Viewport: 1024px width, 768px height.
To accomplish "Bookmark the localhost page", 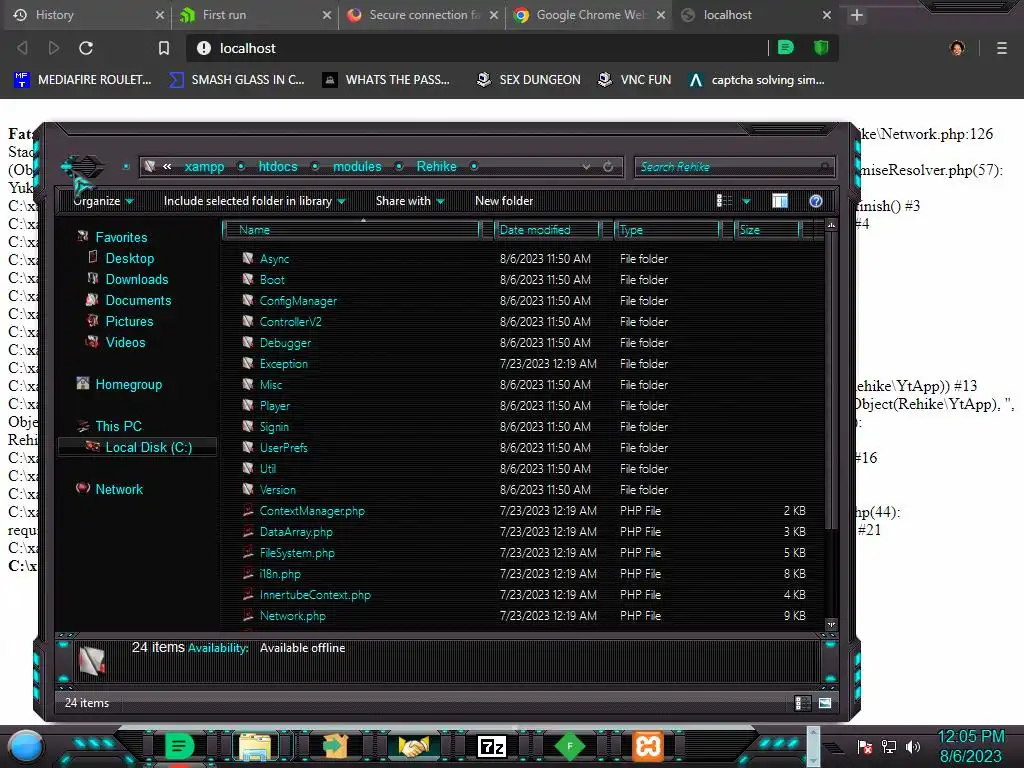I will point(164,48).
